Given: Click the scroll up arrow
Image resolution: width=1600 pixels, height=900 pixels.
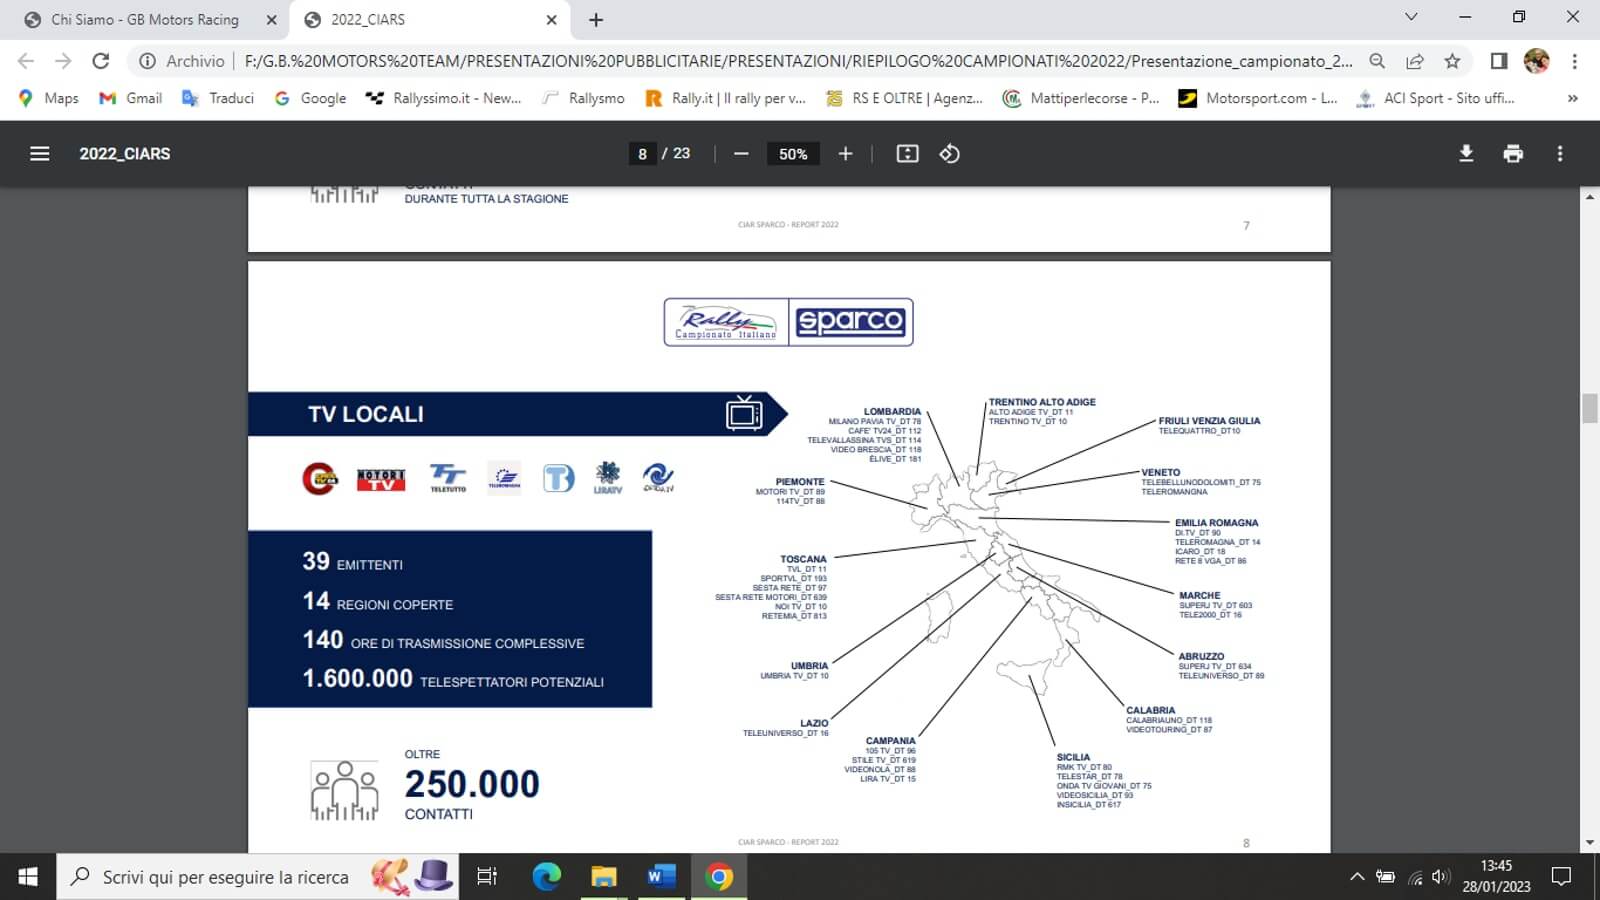Looking at the screenshot, I should coord(1590,196).
